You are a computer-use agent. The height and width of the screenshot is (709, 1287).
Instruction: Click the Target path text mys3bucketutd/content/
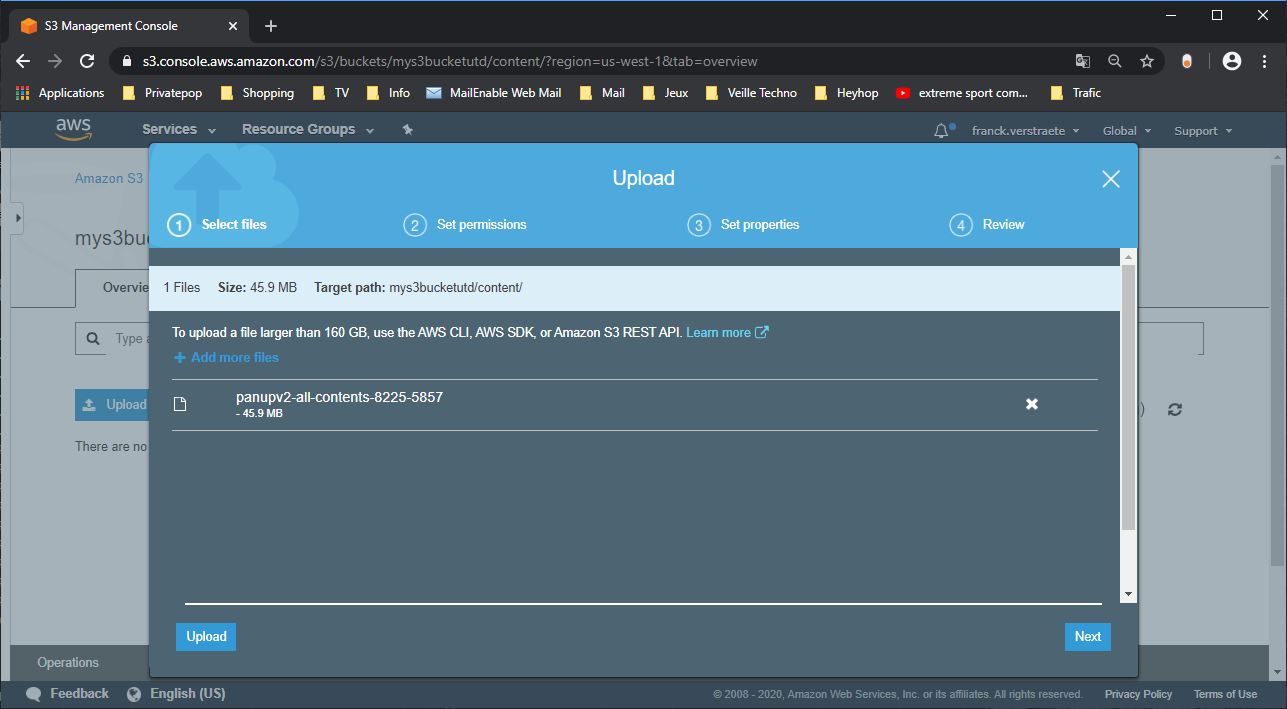[456, 288]
